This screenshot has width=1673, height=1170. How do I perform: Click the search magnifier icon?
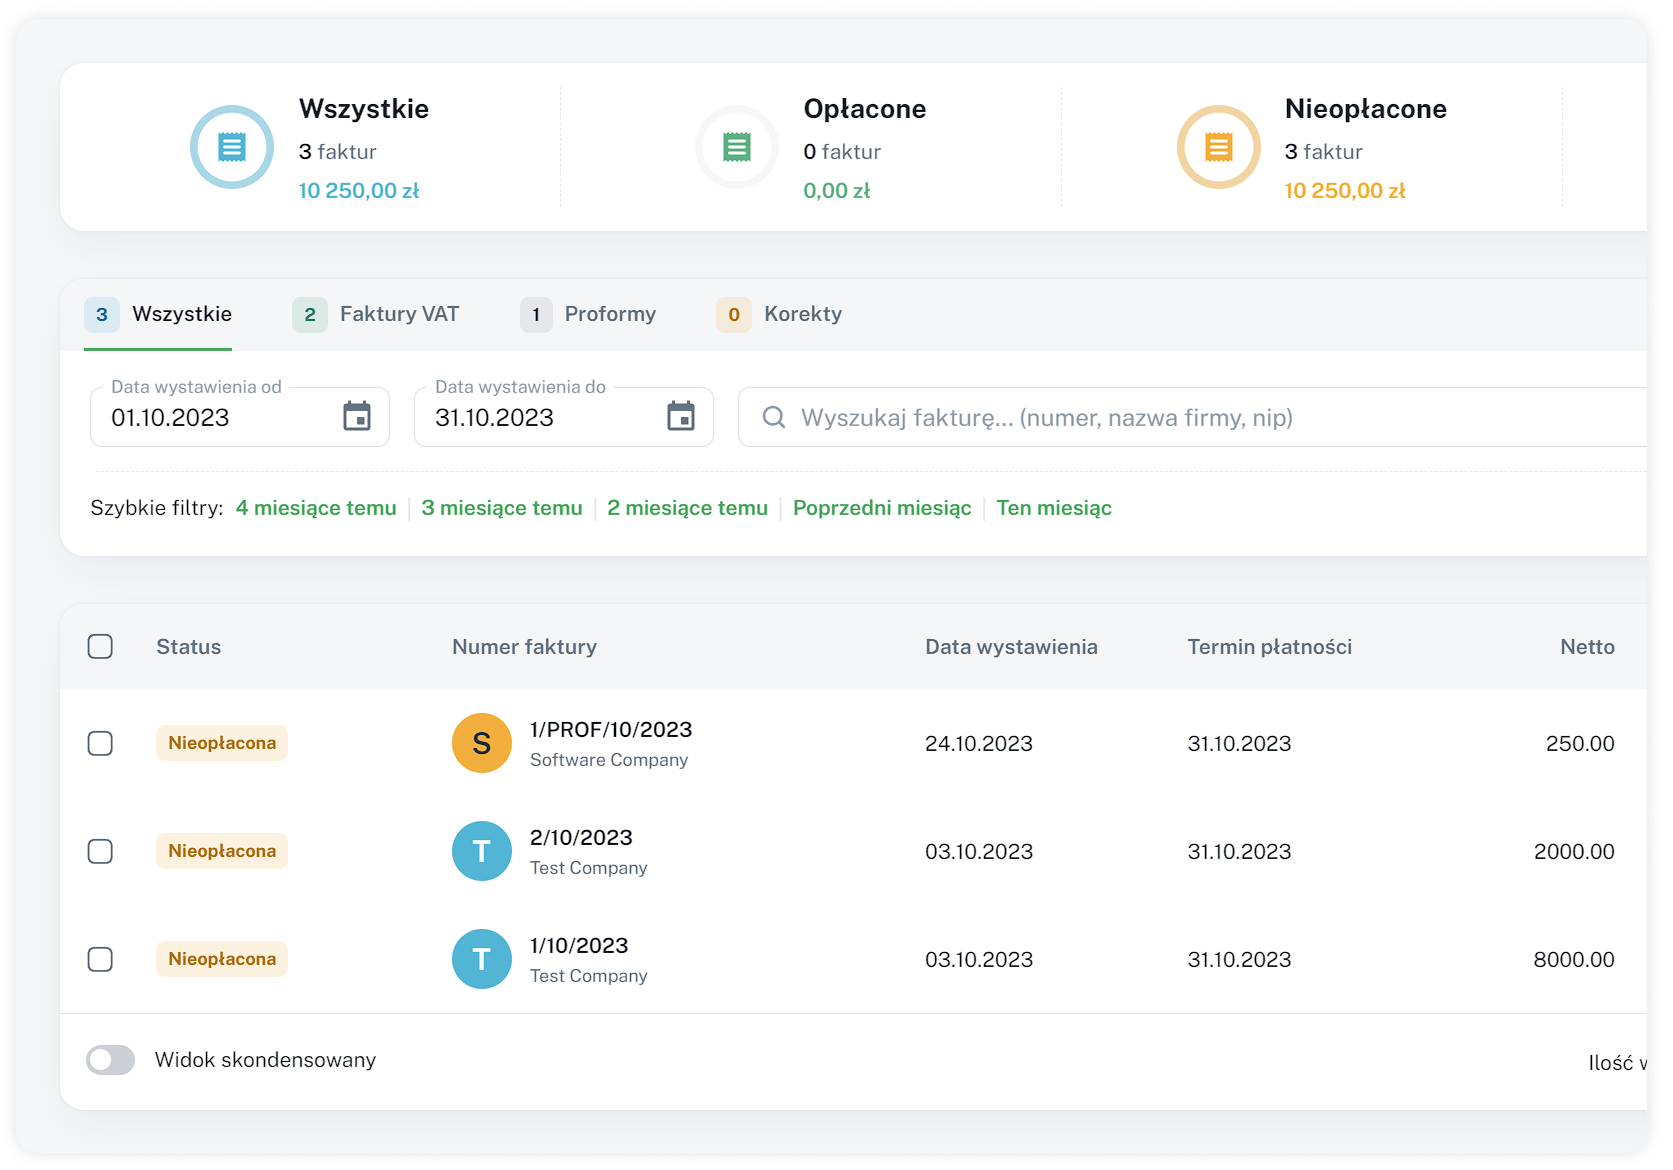coord(774,417)
